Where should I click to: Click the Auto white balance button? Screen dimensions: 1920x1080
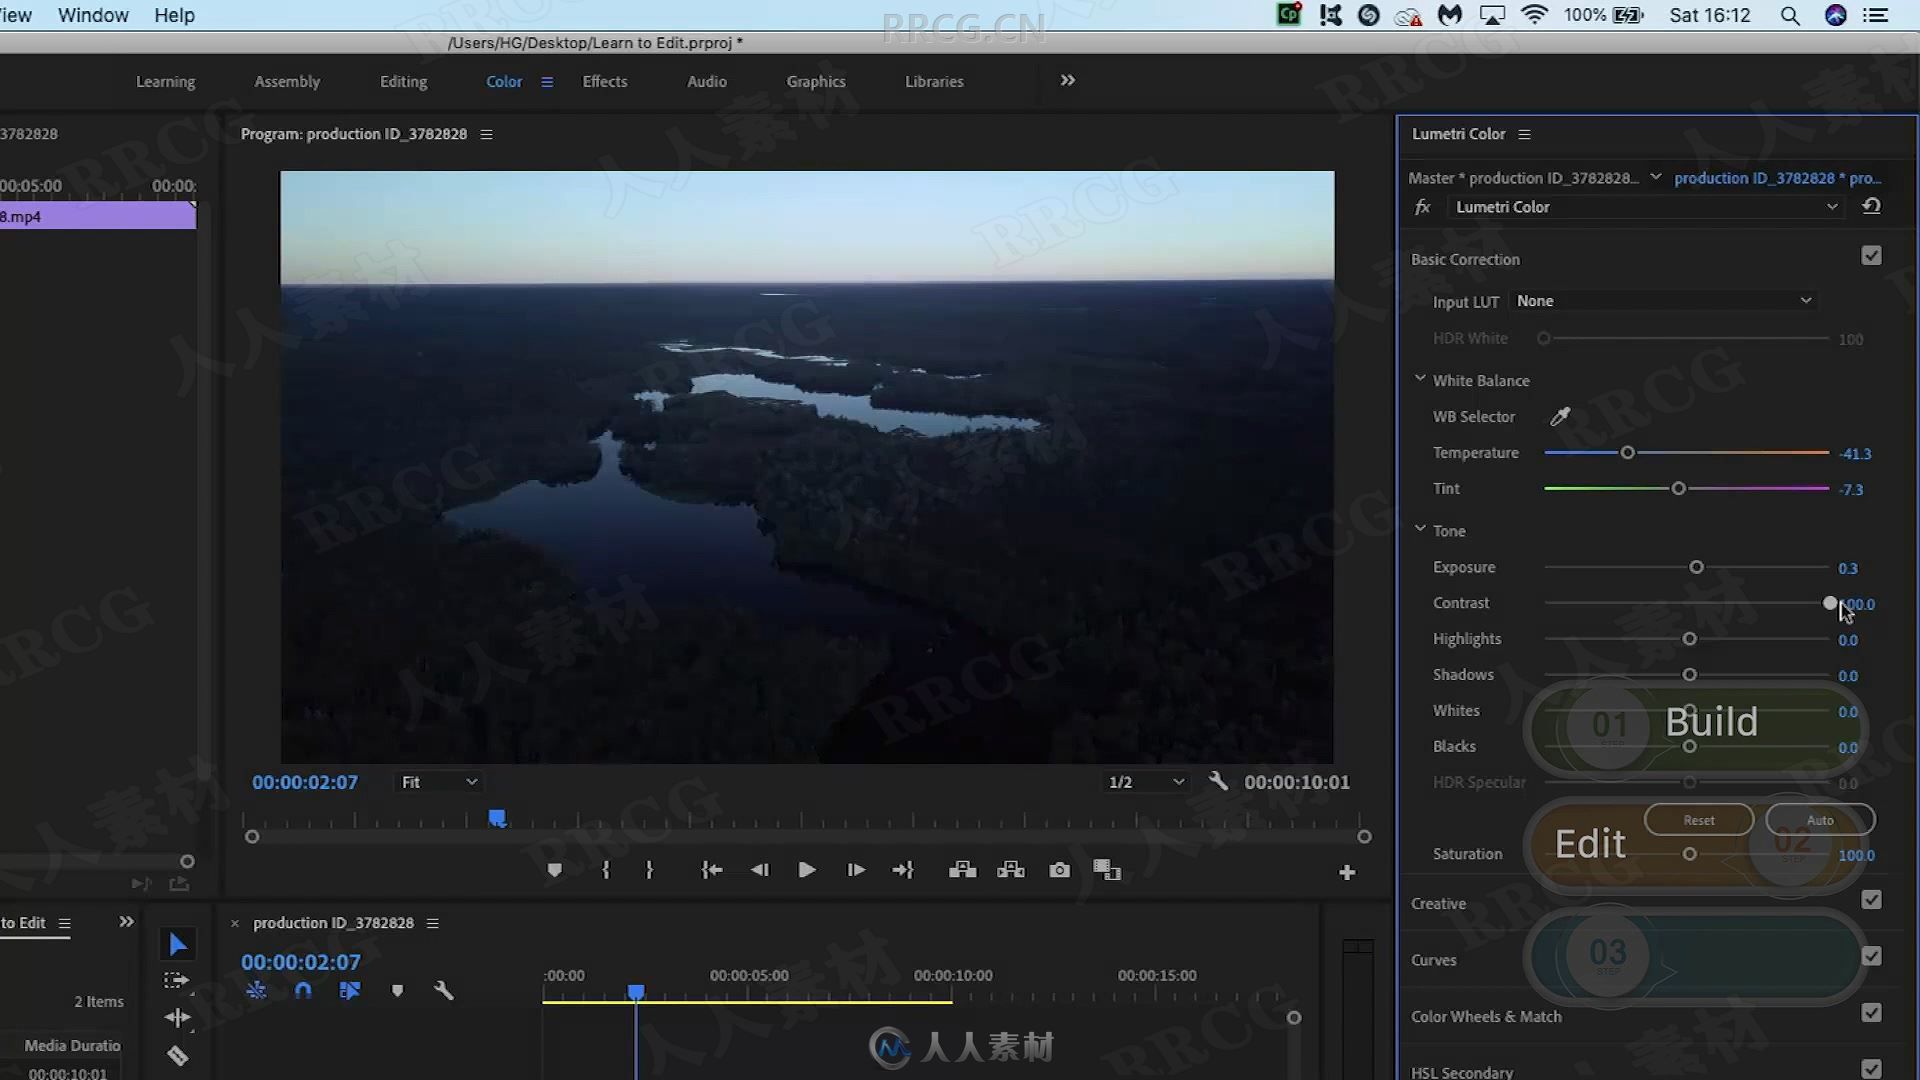tap(1820, 819)
